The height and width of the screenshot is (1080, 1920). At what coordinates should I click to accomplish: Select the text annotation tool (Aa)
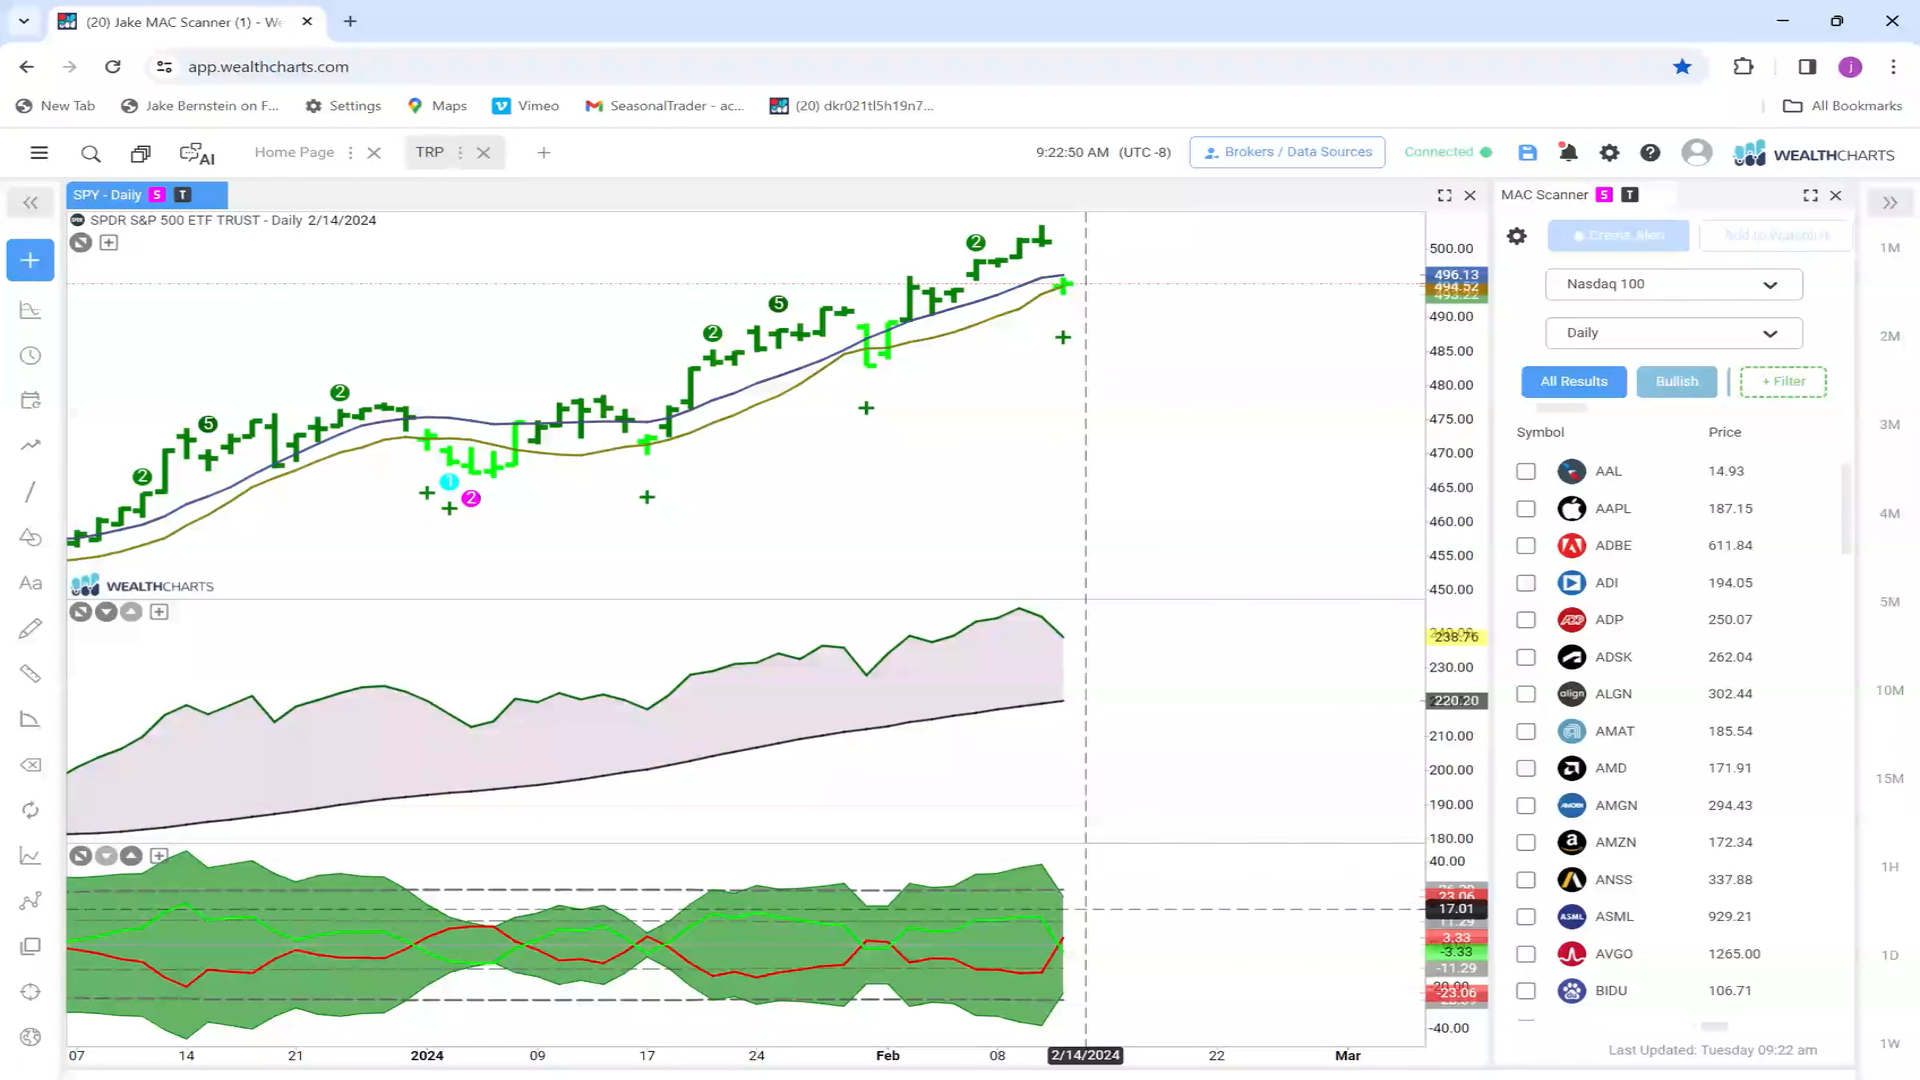coord(30,583)
